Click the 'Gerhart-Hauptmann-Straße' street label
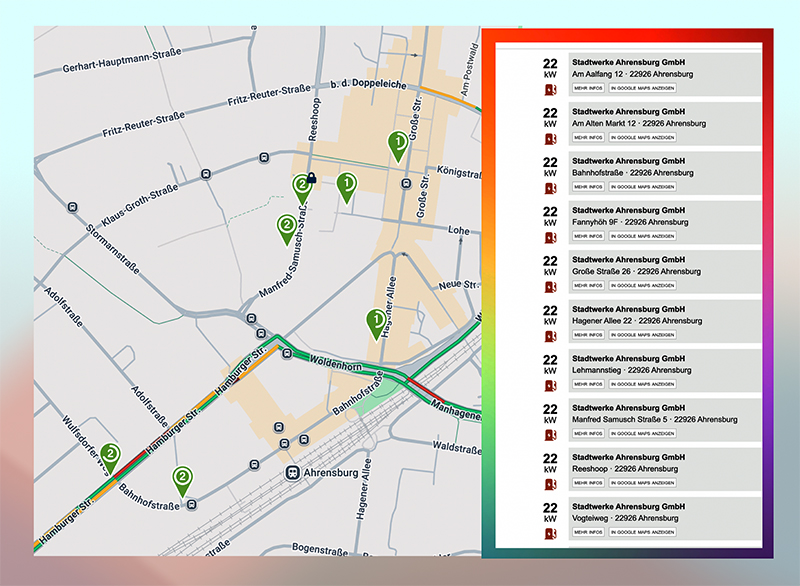 point(122,60)
